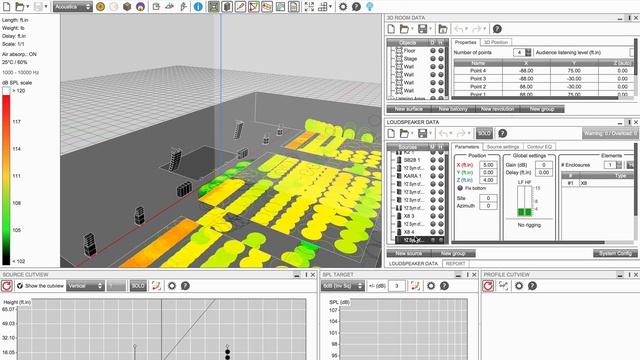
Task: Expand main toolbar save dropdown arrow
Action: [x=46, y=7]
